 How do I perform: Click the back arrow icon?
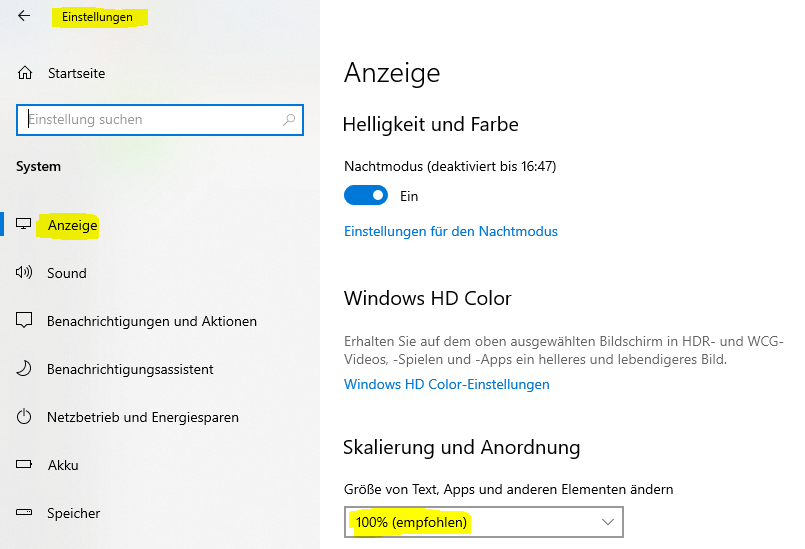pos(24,16)
